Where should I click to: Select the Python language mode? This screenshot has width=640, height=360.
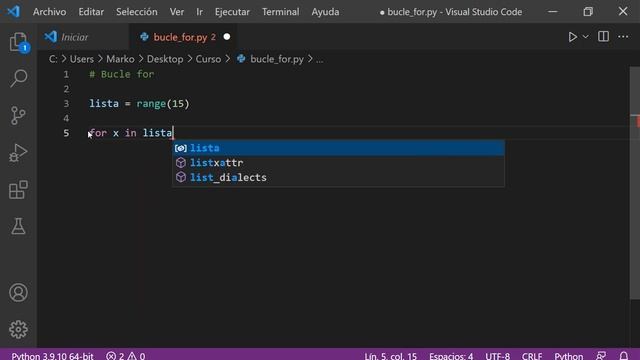(x=569, y=356)
